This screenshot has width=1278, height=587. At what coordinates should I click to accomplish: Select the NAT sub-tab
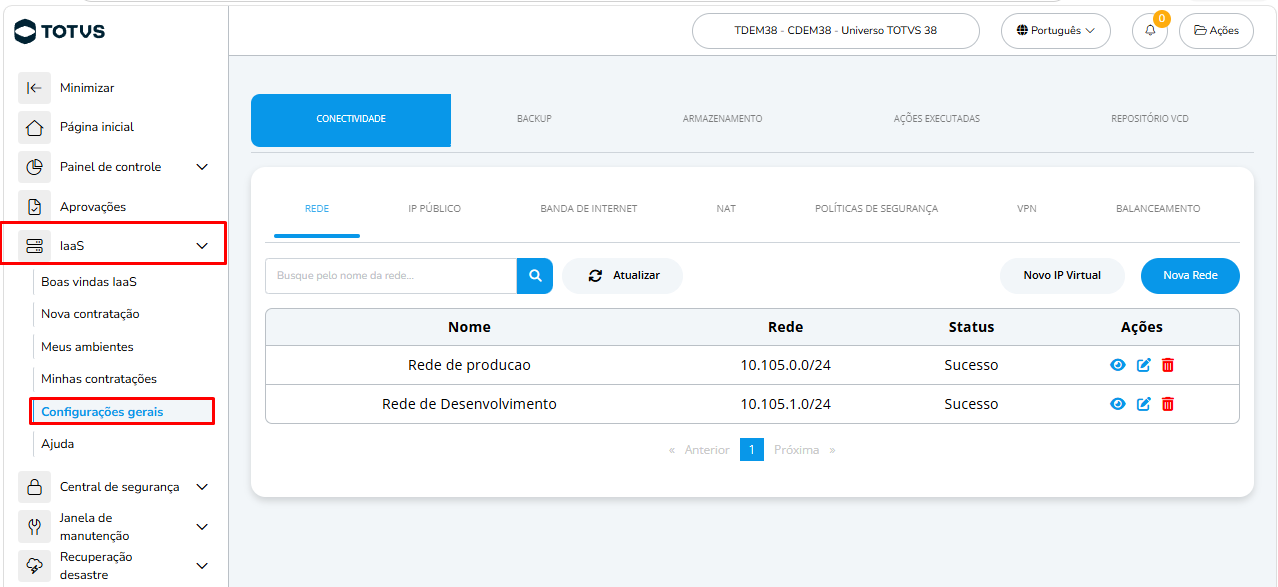coord(726,209)
